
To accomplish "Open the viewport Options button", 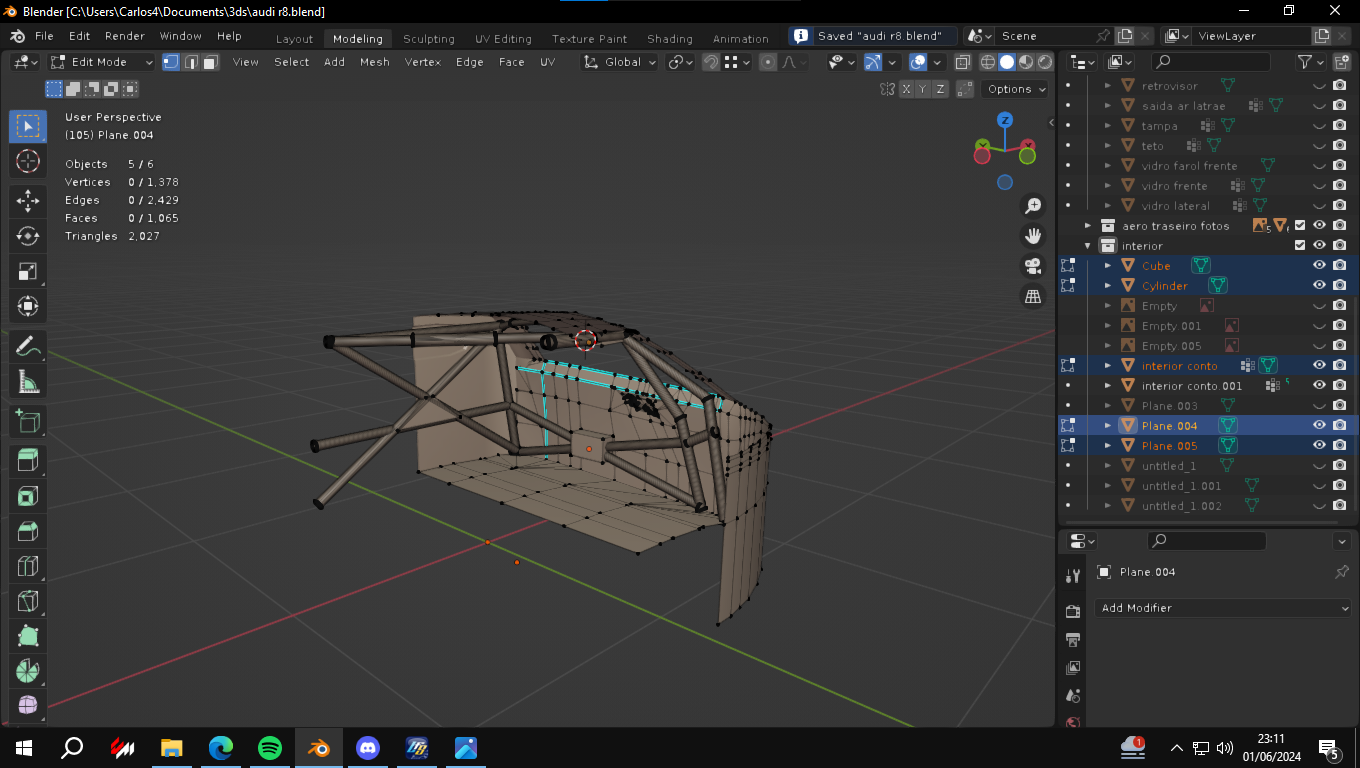I will (x=1016, y=89).
